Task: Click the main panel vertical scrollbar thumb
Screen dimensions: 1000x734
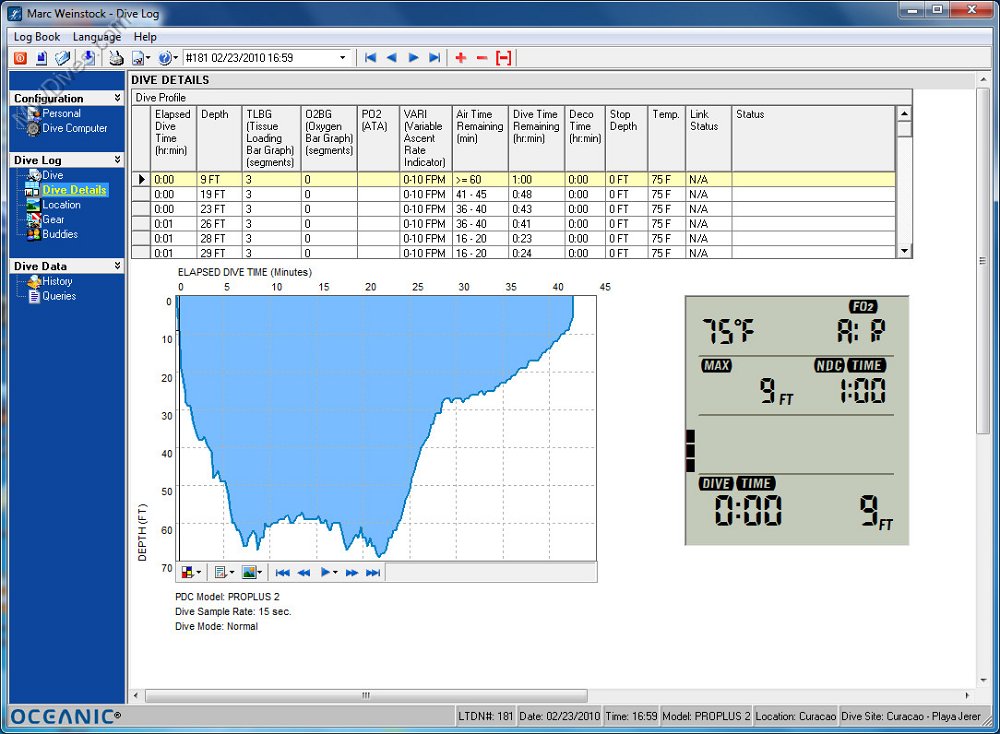Action: (x=982, y=261)
